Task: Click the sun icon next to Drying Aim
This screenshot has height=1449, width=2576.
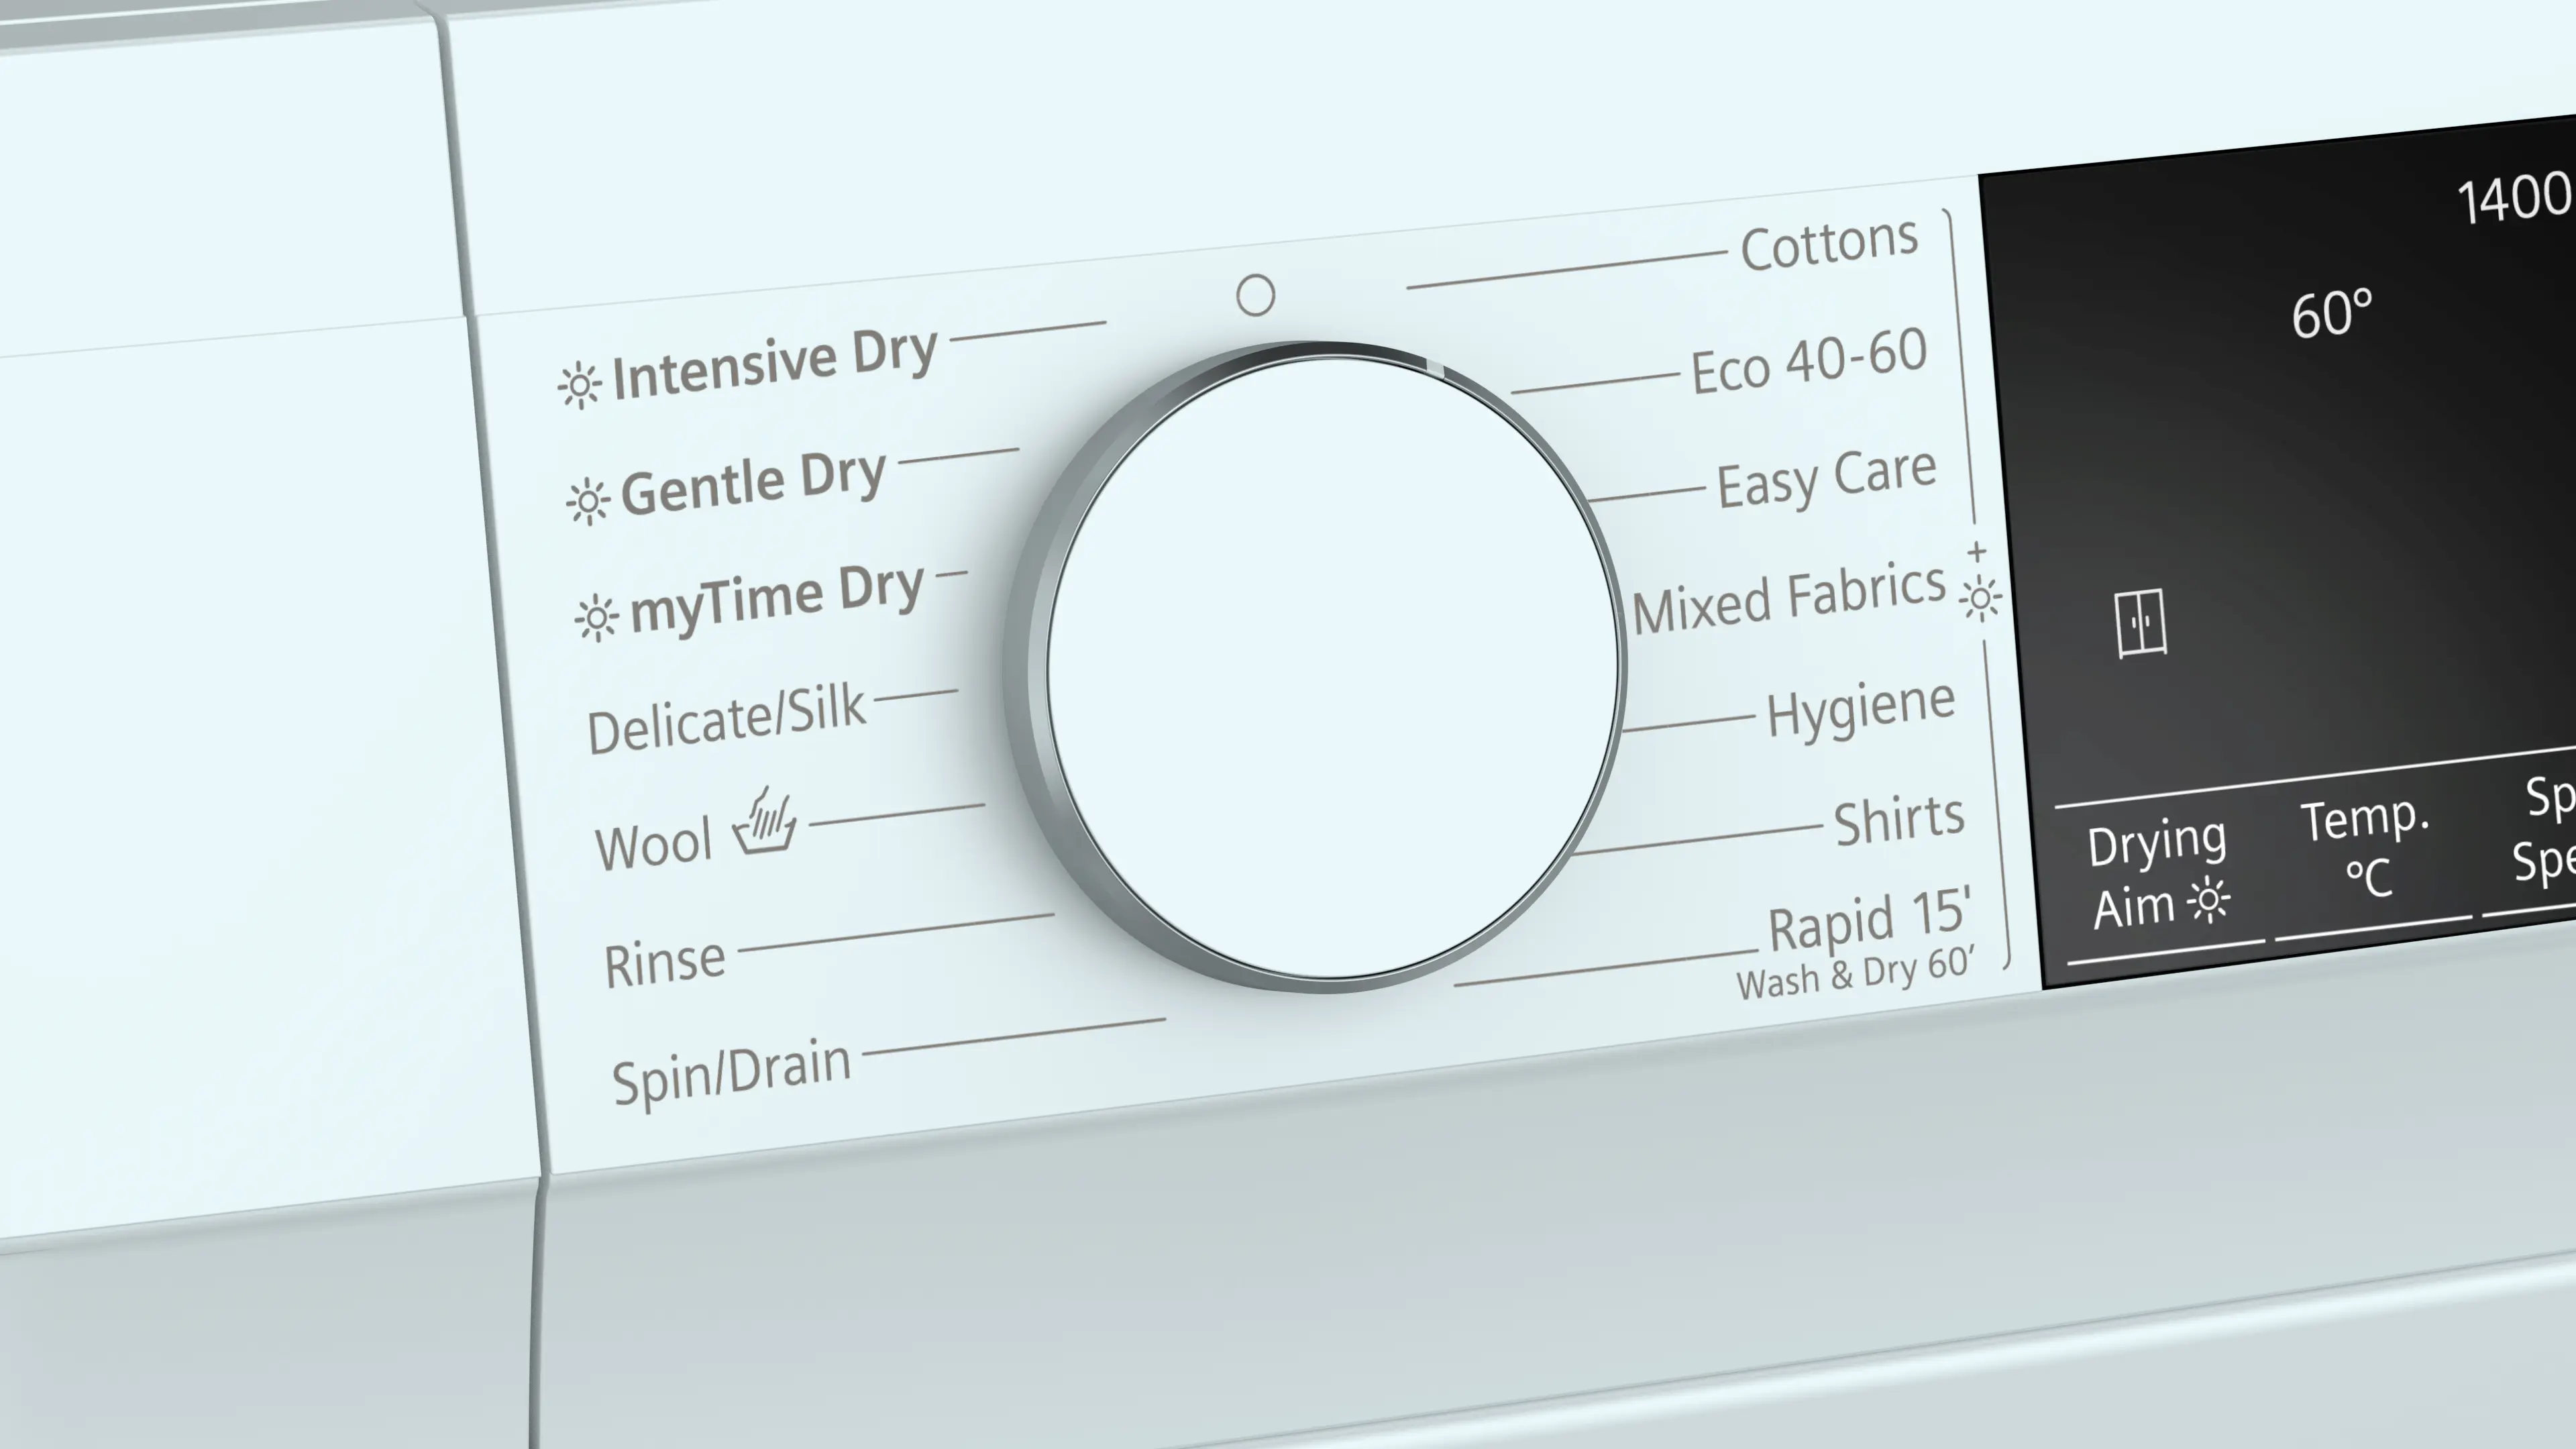Action: pyautogui.click(x=2208, y=900)
